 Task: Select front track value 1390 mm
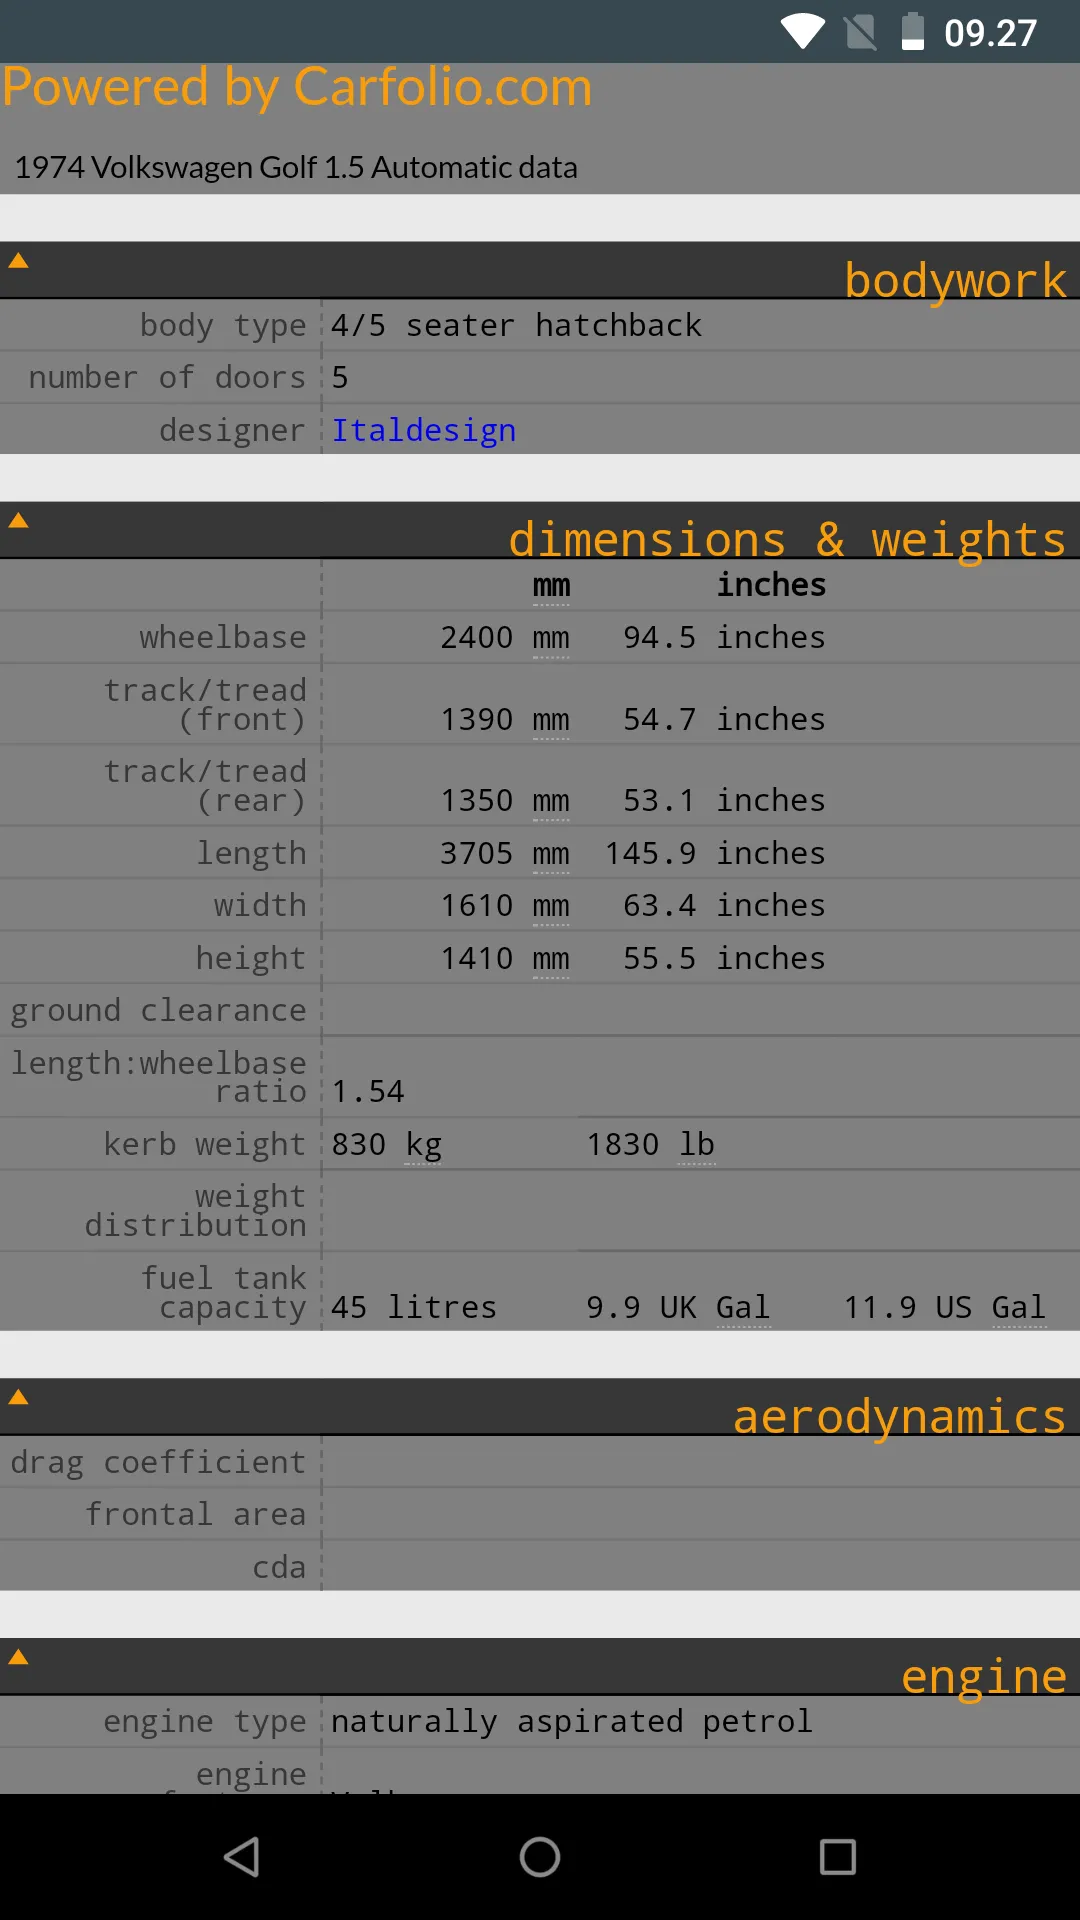(x=505, y=720)
